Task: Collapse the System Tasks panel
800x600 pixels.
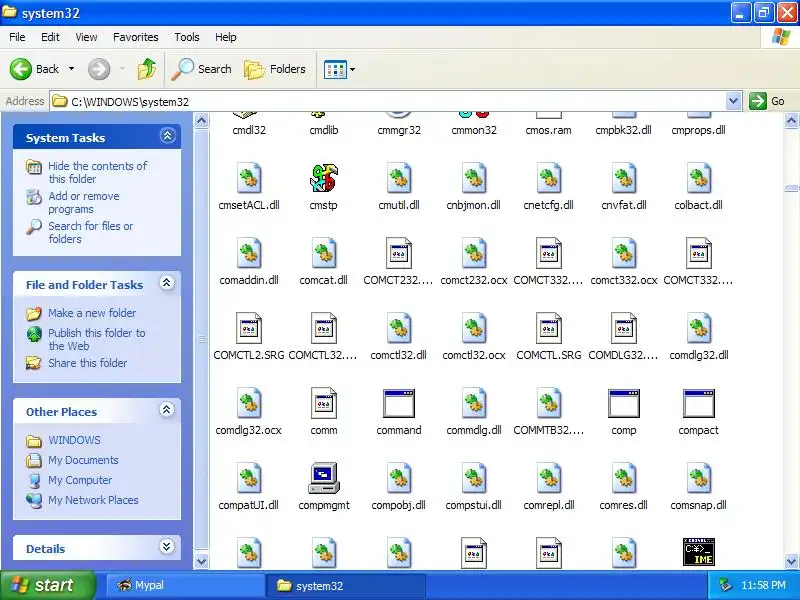Action: click(167, 136)
